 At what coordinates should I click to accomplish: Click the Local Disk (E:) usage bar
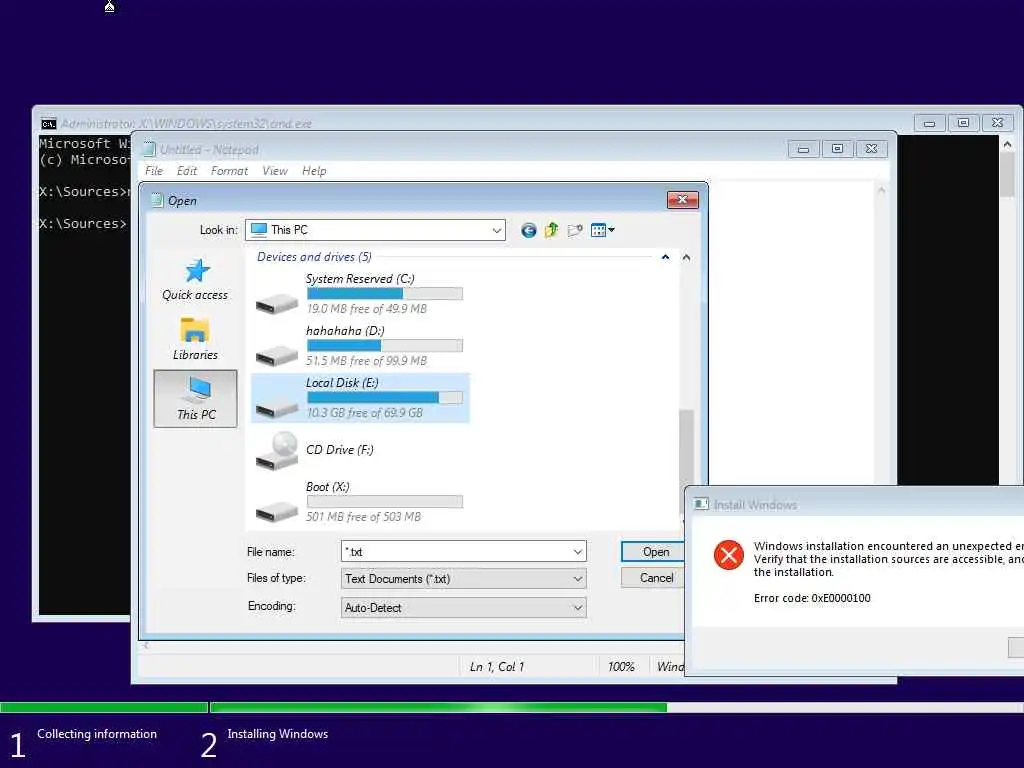(x=385, y=398)
